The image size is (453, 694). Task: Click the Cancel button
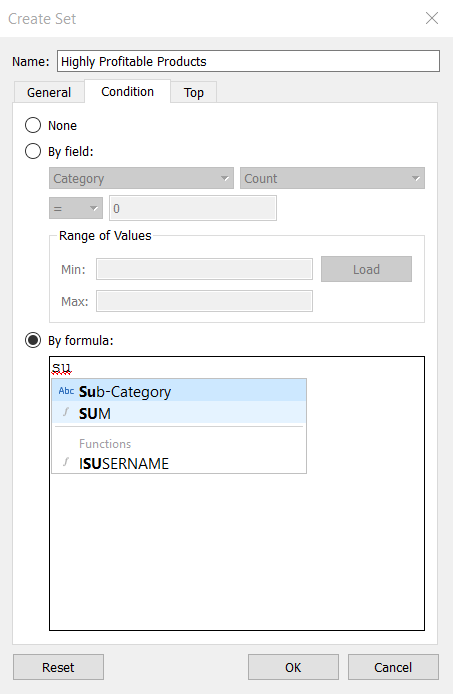(393, 667)
